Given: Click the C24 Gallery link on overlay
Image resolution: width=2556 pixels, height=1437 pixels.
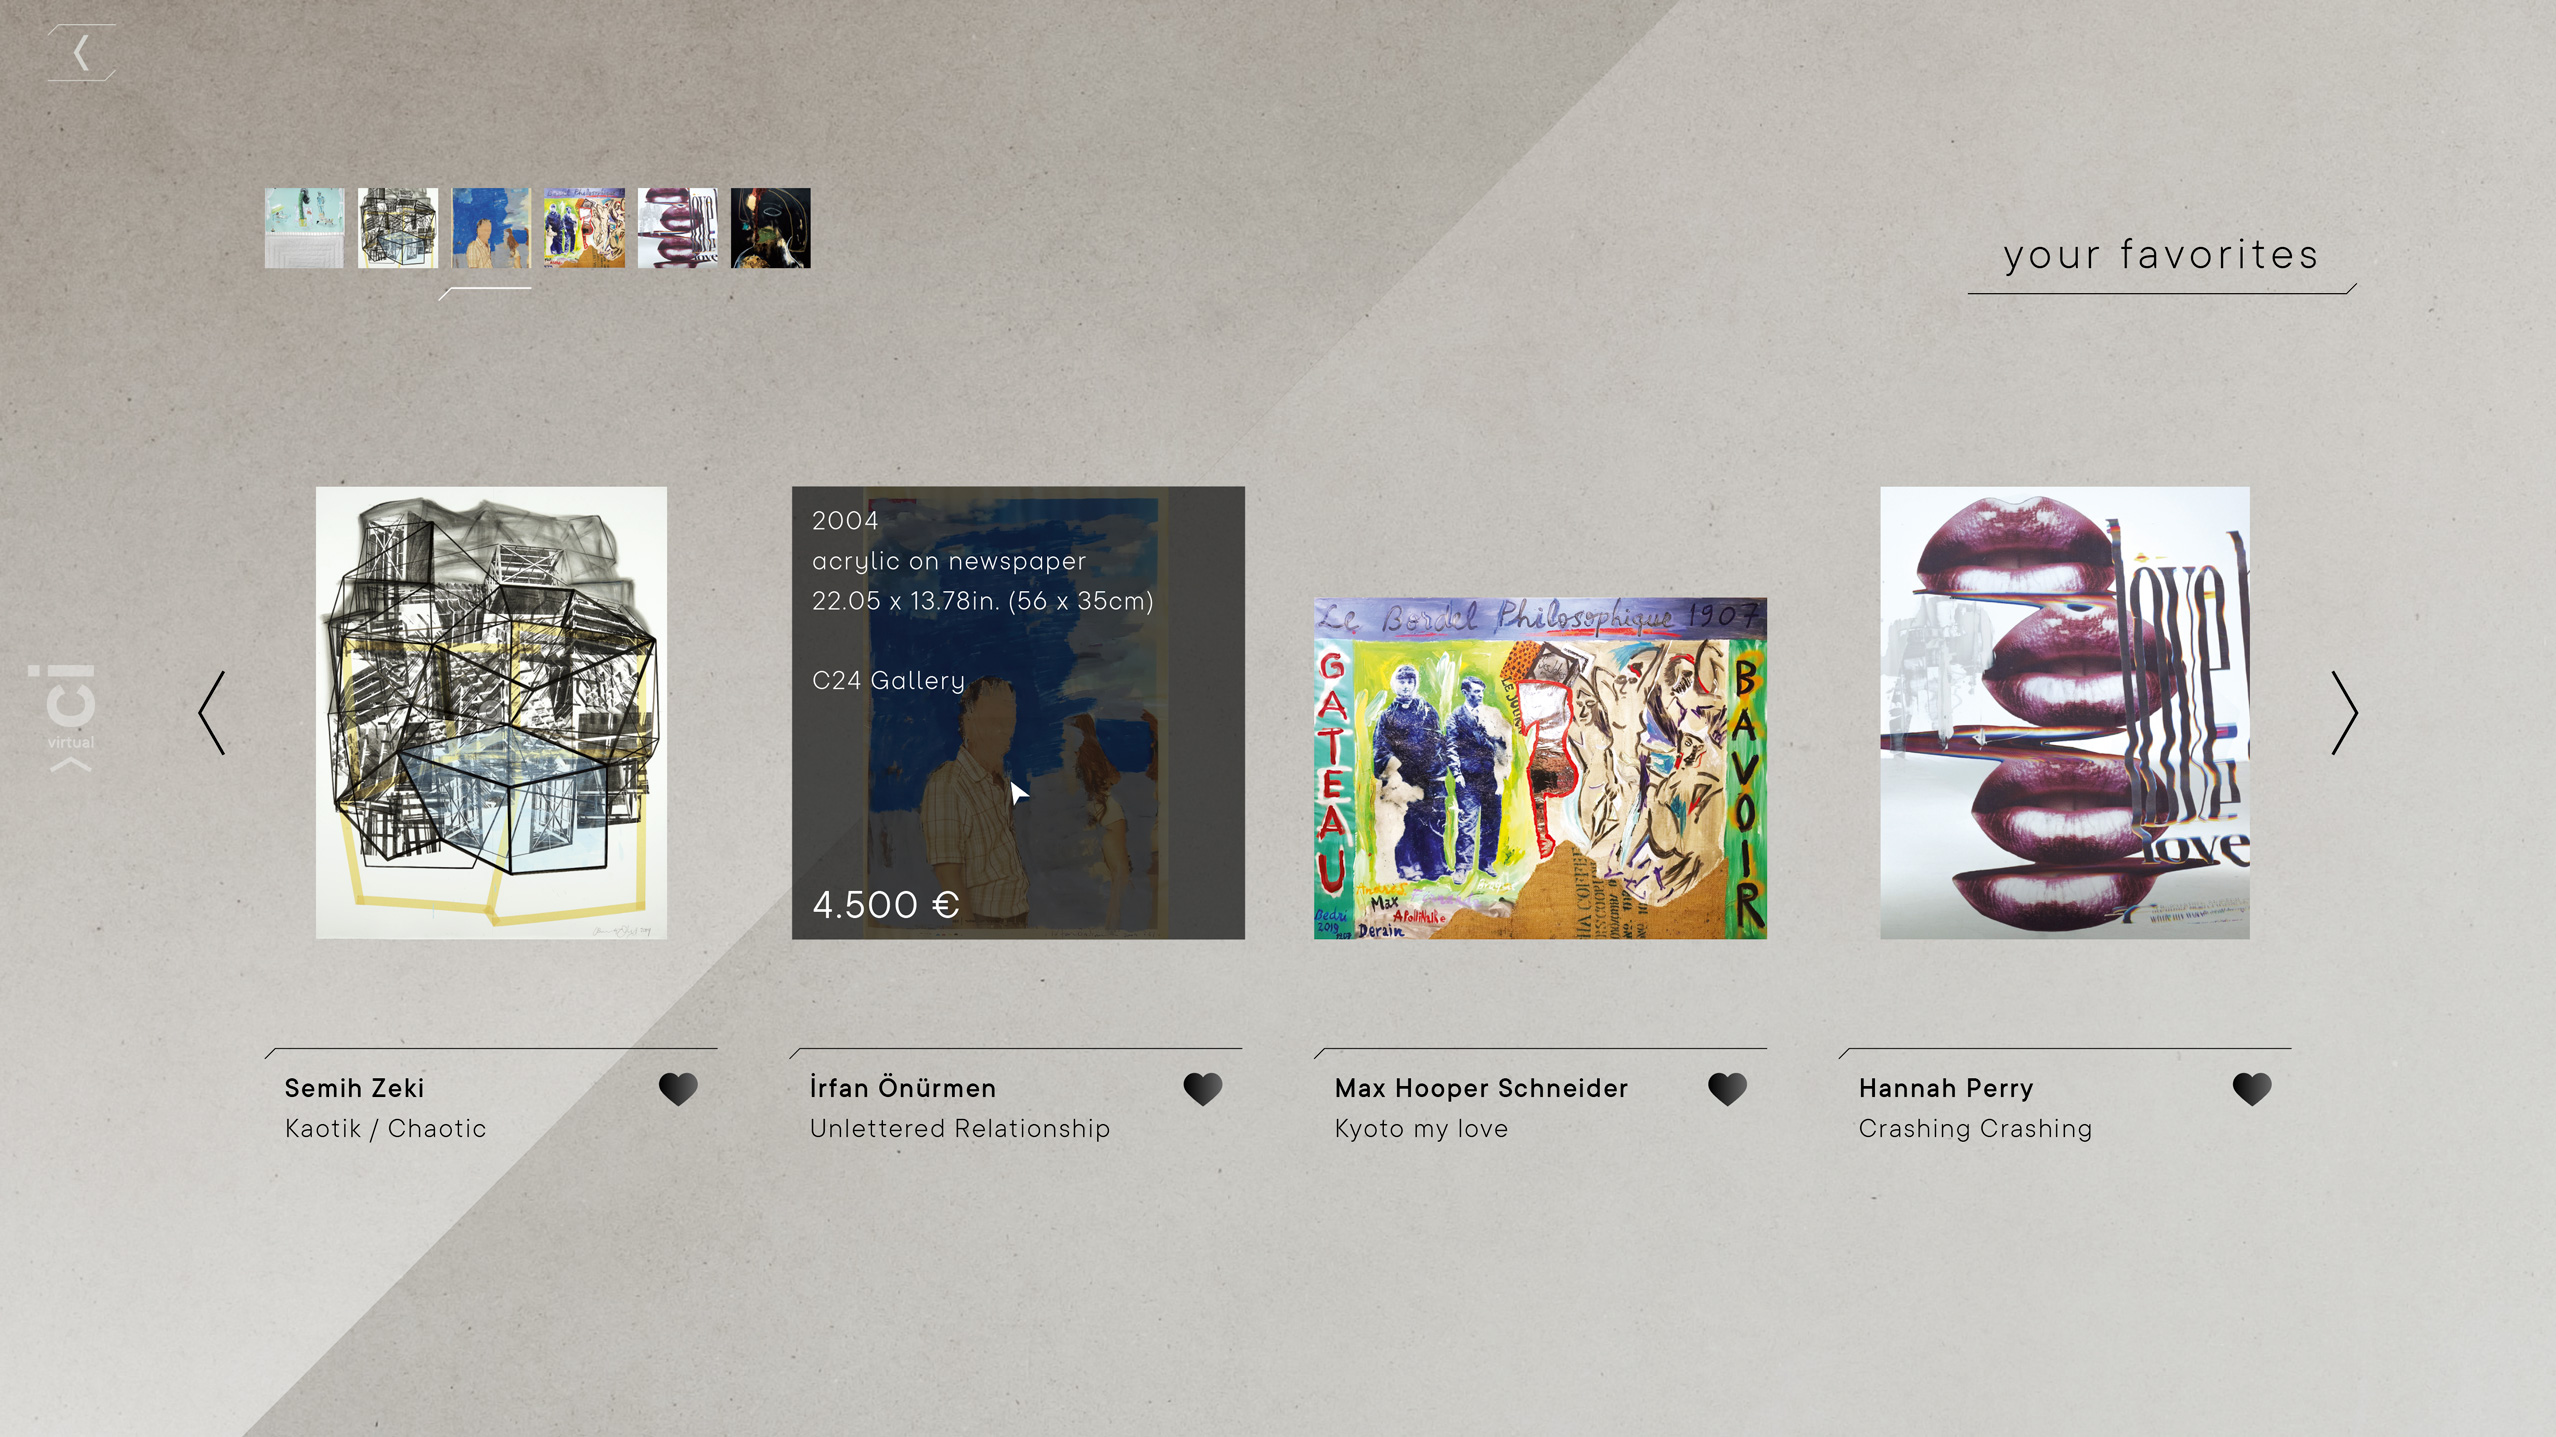Looking at the screenshot, I should pyautogui.click(x=888, y=681).
